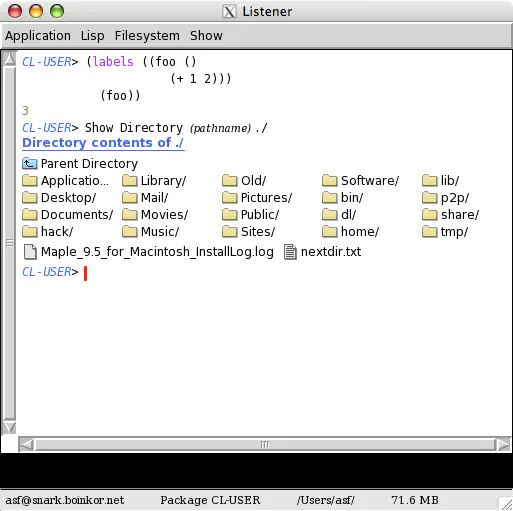513x511 pixels.
Task: Click the Library folder icon
Action: [x=129, y=181]
